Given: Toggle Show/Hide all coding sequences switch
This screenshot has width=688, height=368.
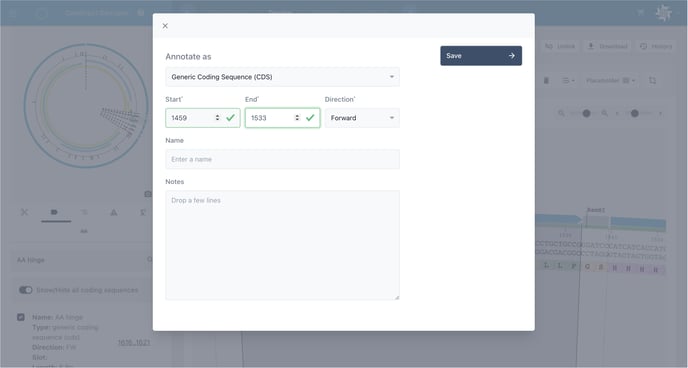Looking at the screenshot, I should (25, 290).
